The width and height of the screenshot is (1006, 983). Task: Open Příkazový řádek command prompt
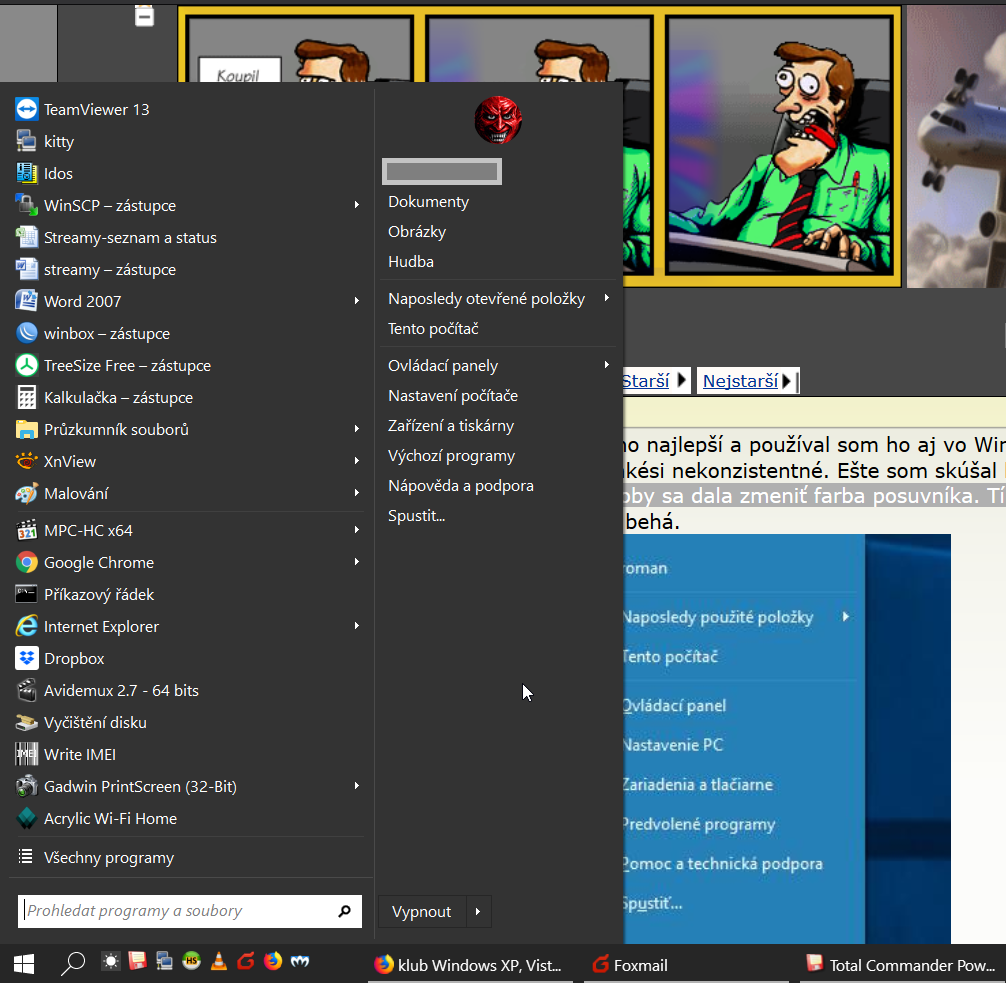coord(188,595)
